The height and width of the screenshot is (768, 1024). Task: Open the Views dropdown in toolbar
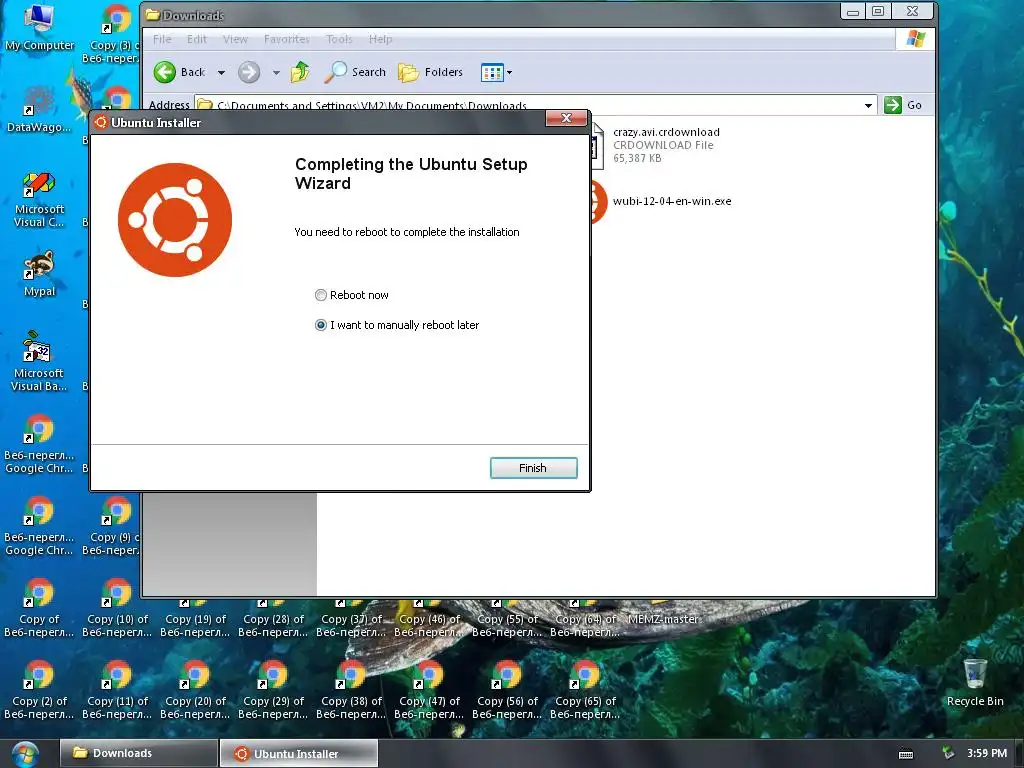click(x=496, y=72)
